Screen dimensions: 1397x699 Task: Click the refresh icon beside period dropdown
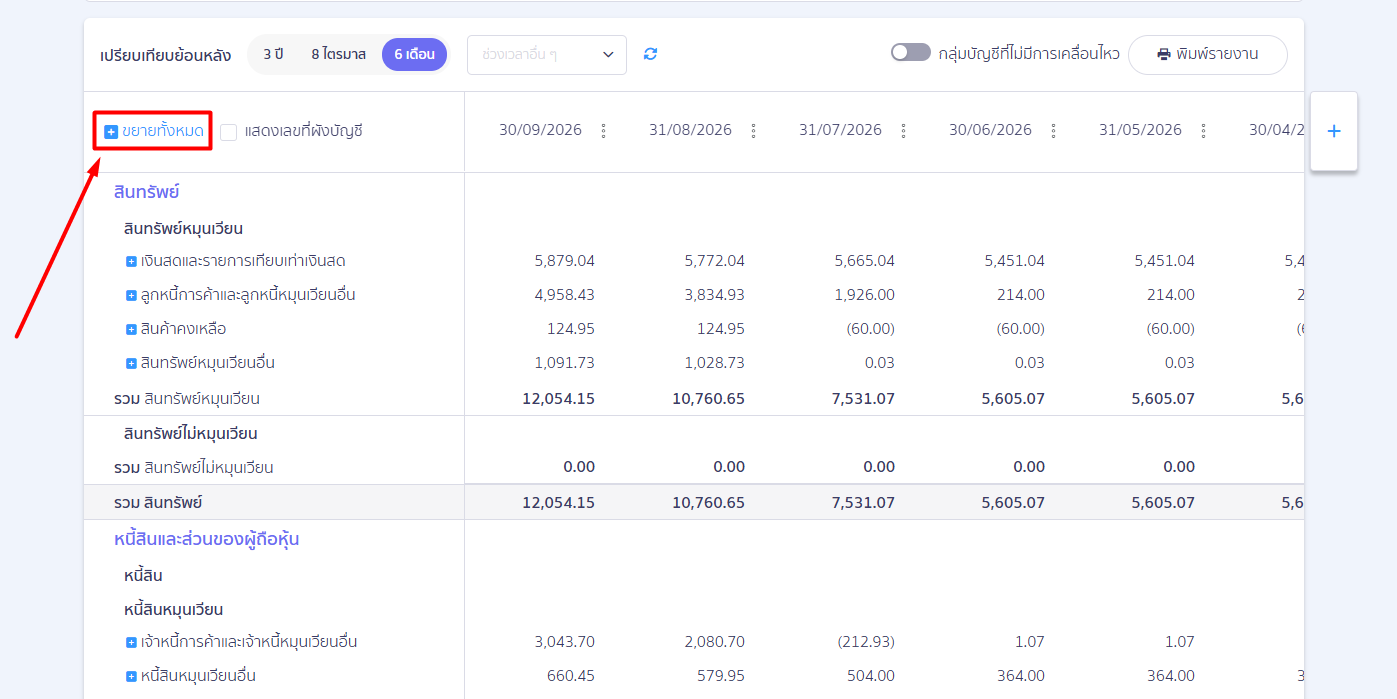tap(650, 54)
